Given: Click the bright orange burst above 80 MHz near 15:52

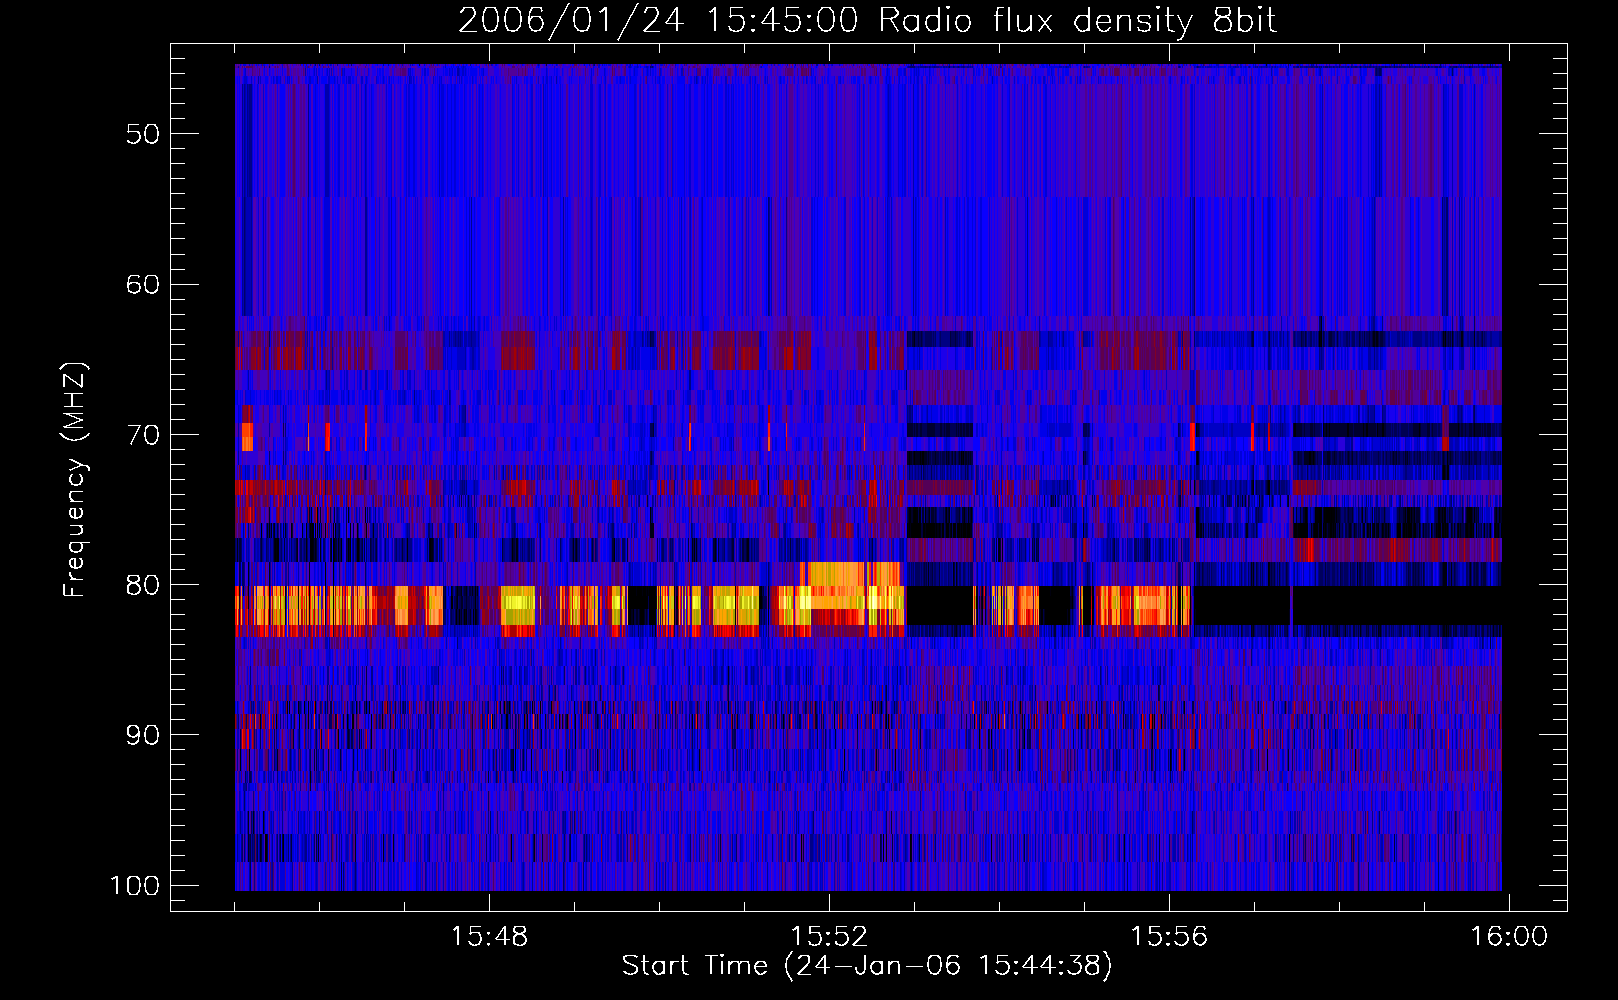Looking at the screenshot, I should [x=850, y=574].
